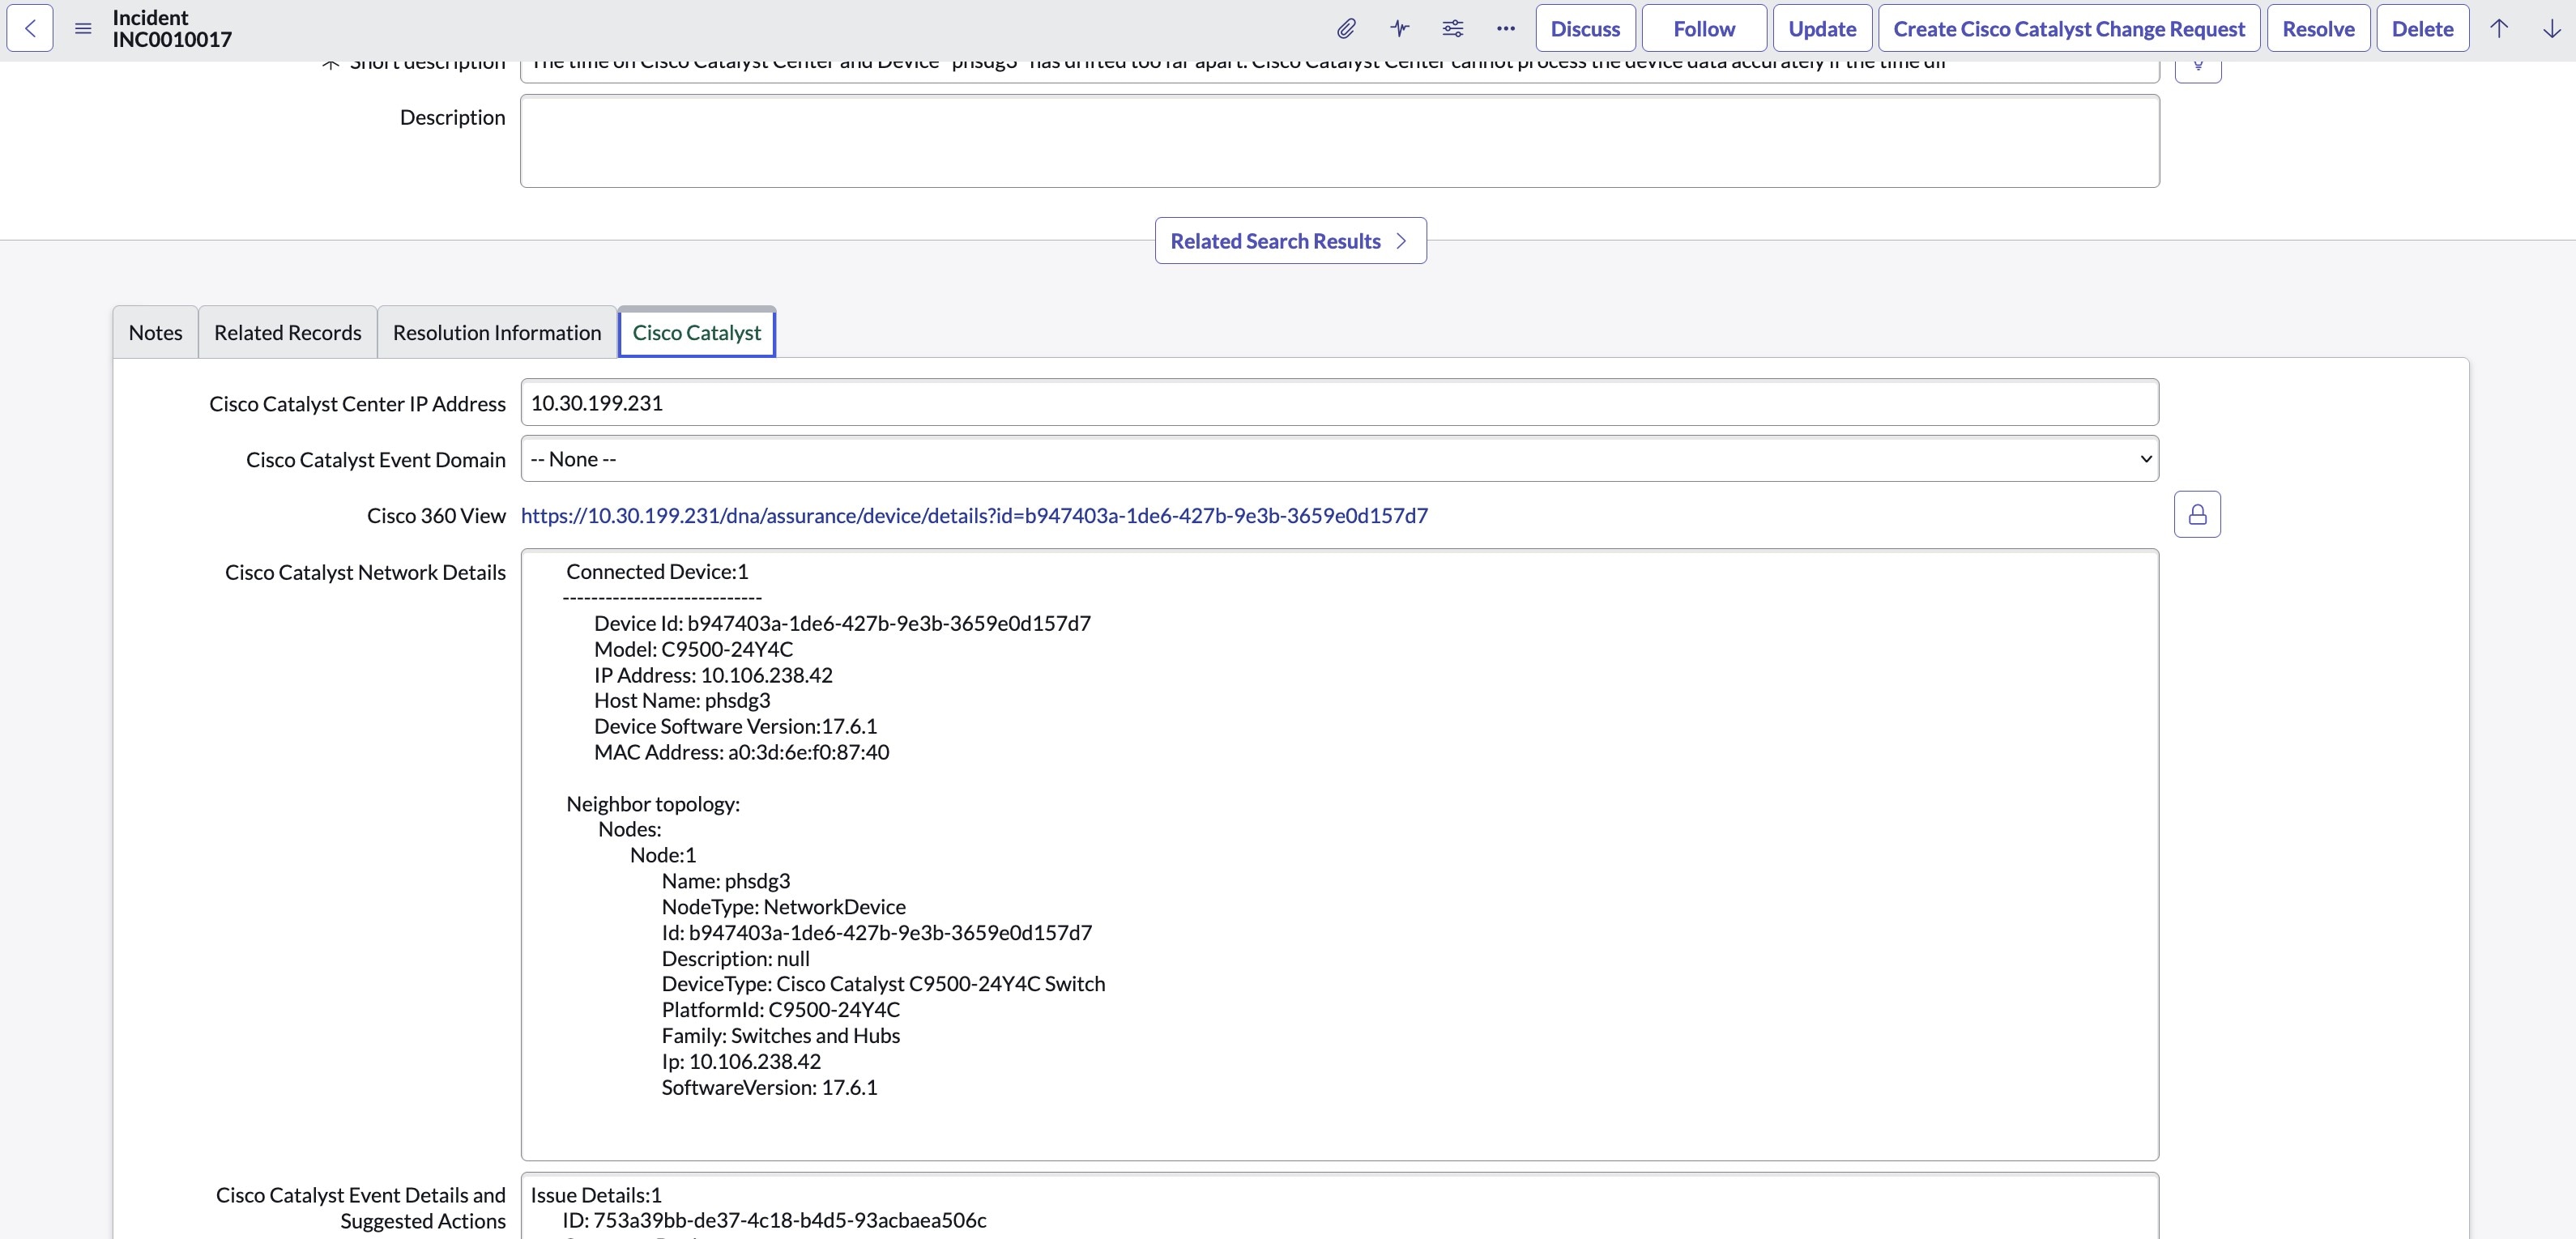Screen dimensions: 2576x1239
Task: Click the 'MAC Address: a0:3d:6e:f0:87:40' line
Action: pyautogui.click(x=741, y=752)
